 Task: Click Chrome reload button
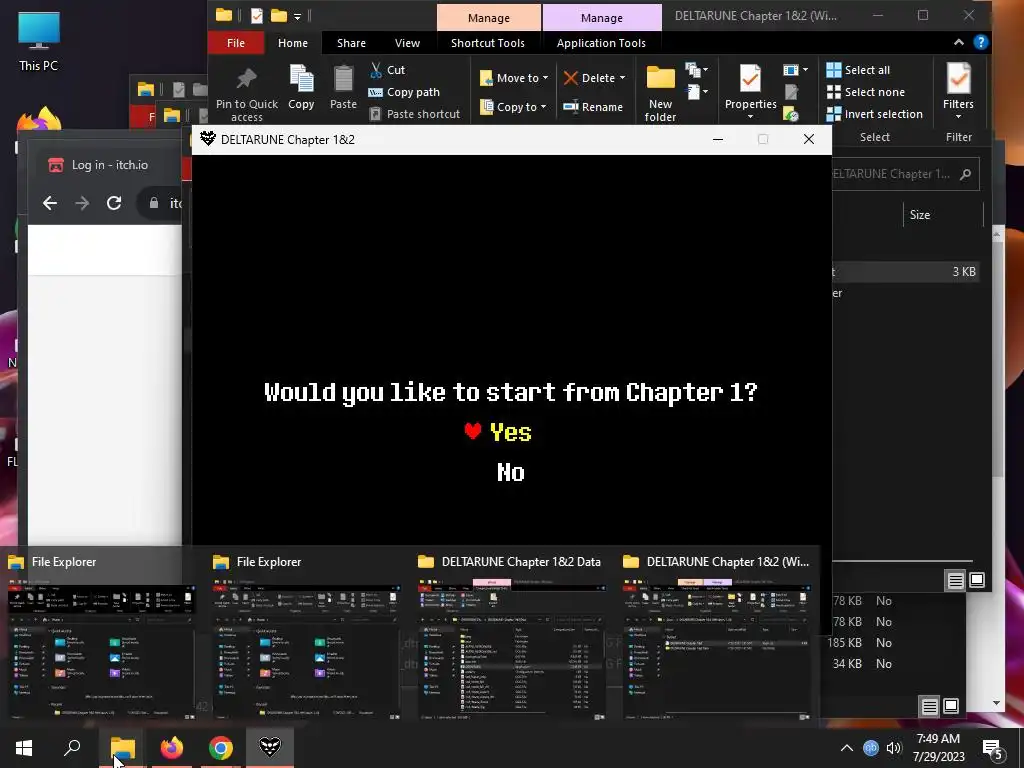[x=114, y=203]
